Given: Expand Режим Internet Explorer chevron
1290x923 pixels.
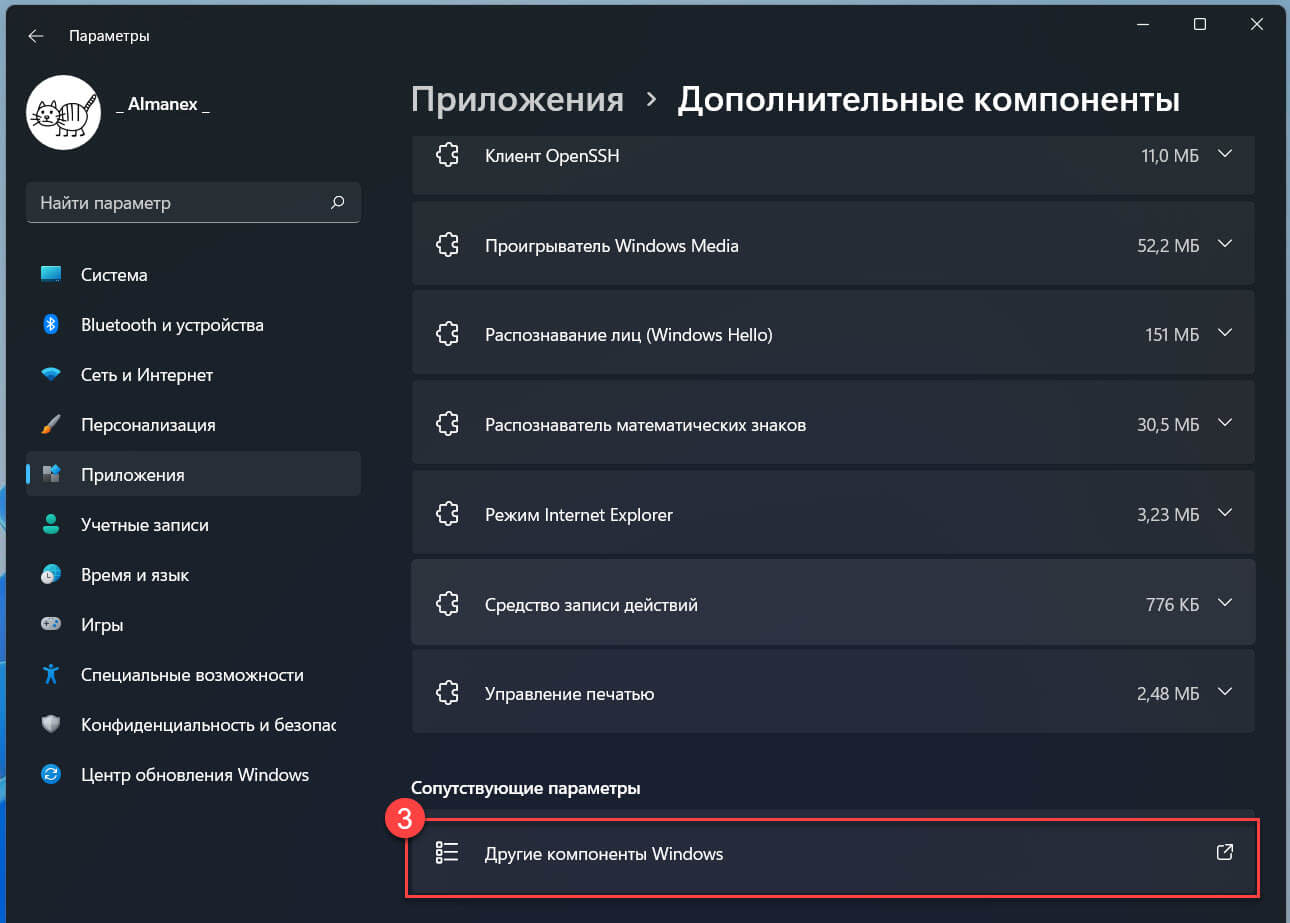Looking at the screenshot, I should pos(1225,514).
